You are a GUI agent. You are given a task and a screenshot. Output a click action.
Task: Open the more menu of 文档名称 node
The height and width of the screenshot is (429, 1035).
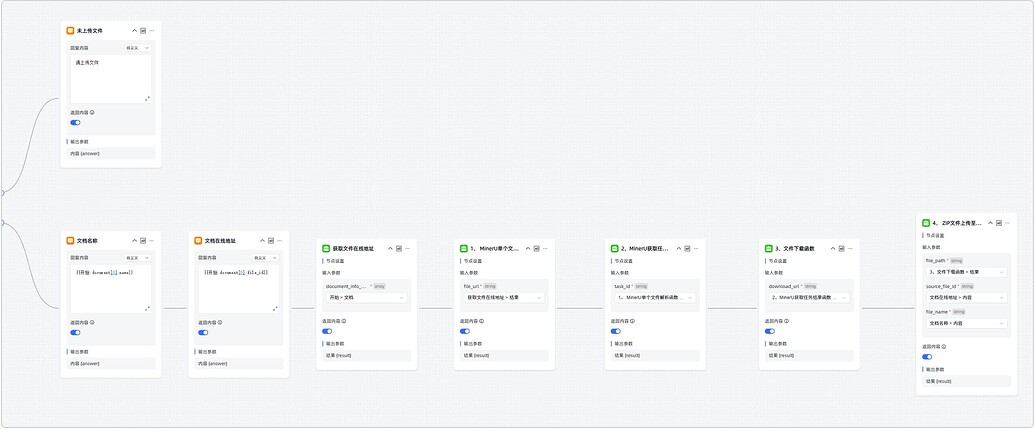[x=152, y=241]
